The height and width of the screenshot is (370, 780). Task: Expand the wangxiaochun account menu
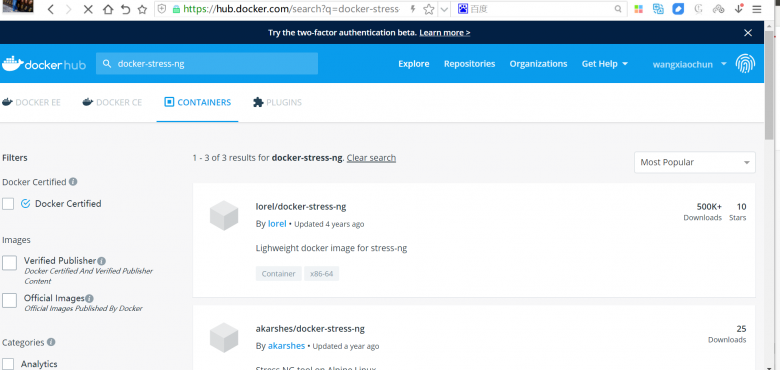pyautogui.click(x=690, y=64)
